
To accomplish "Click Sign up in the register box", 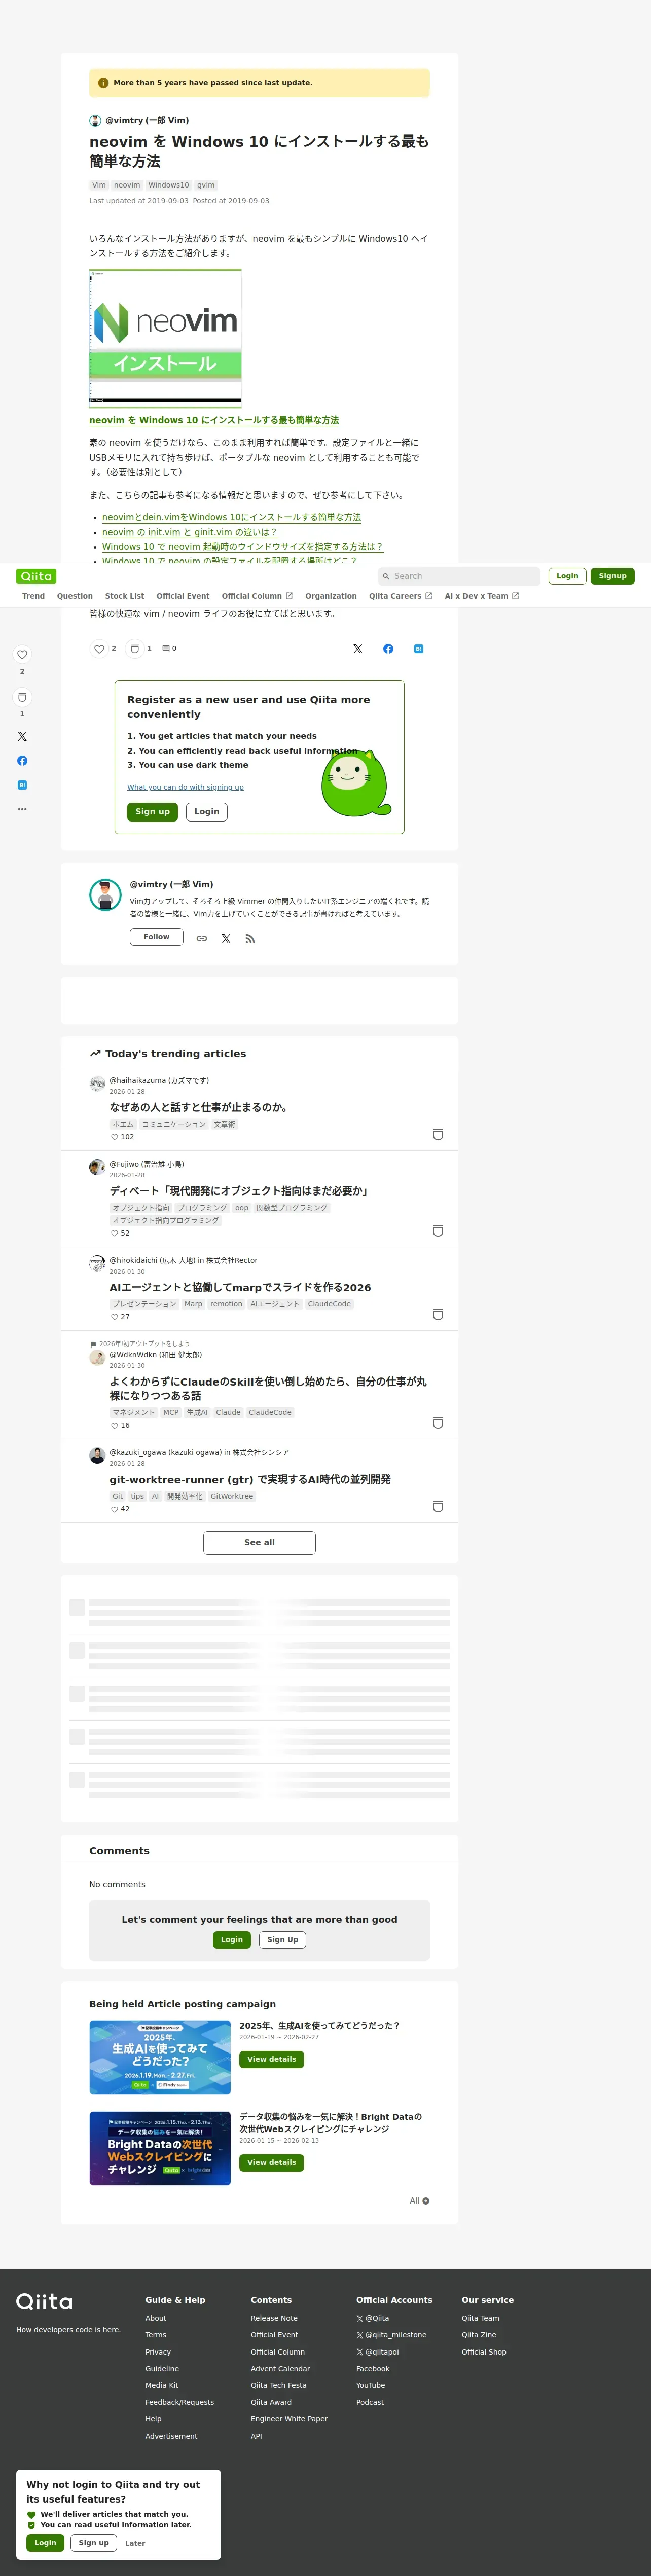I will (x=152, y=812).
